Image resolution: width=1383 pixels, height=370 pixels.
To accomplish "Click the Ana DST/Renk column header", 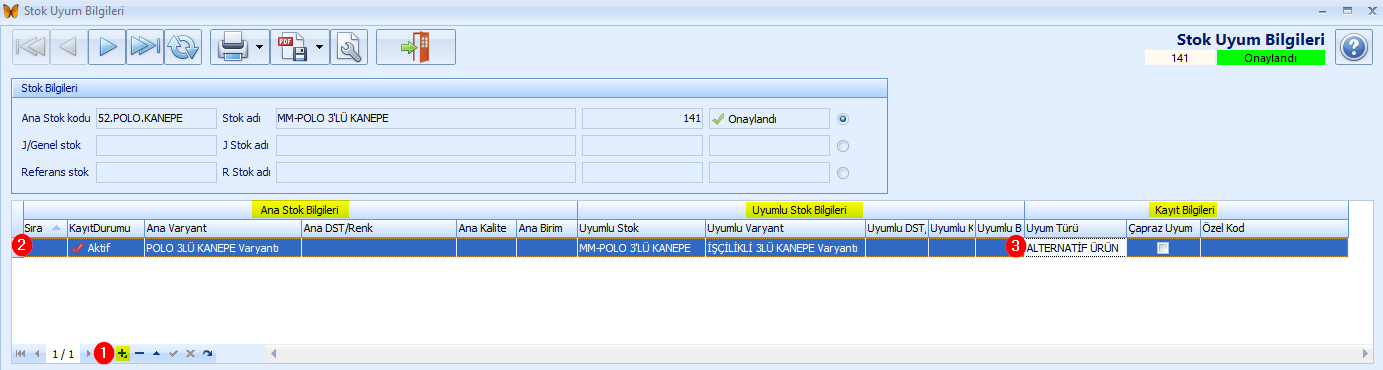I will point(378,228).
